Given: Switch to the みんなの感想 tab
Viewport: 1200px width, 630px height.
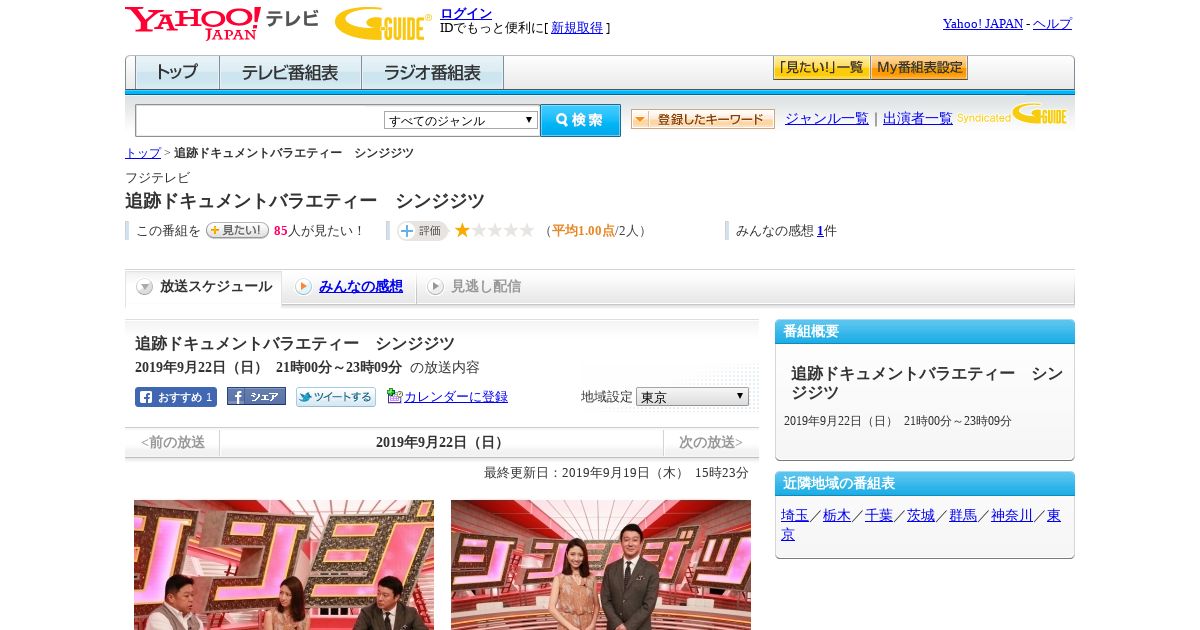Looking at the screenshot, I should click(349, 287).
